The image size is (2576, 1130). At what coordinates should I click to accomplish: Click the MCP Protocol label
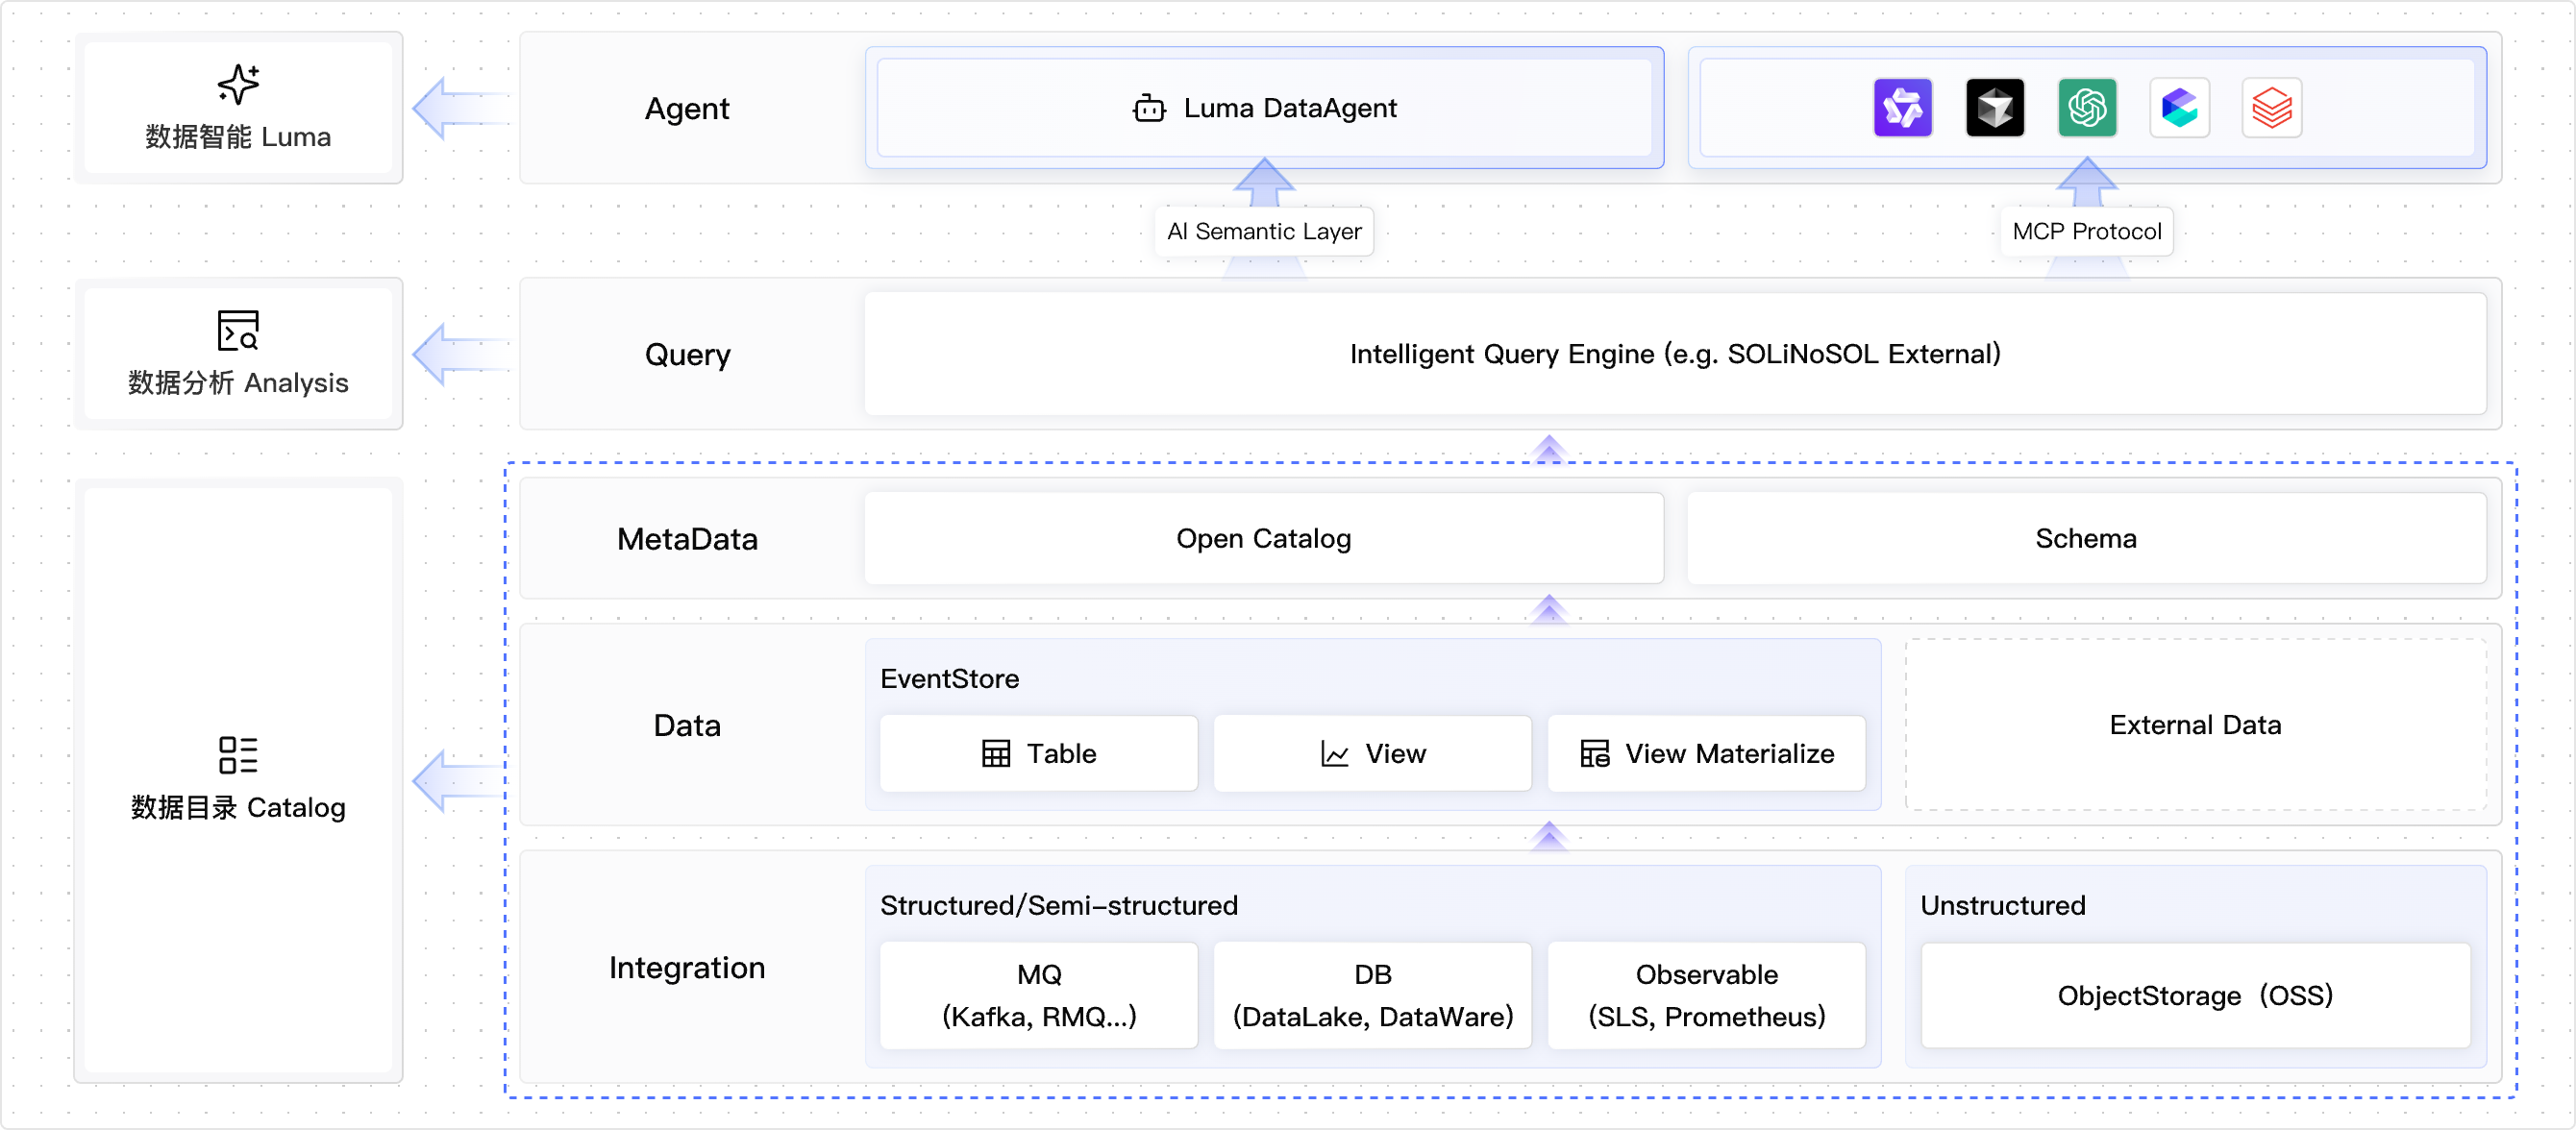[x=2087, y=232]
